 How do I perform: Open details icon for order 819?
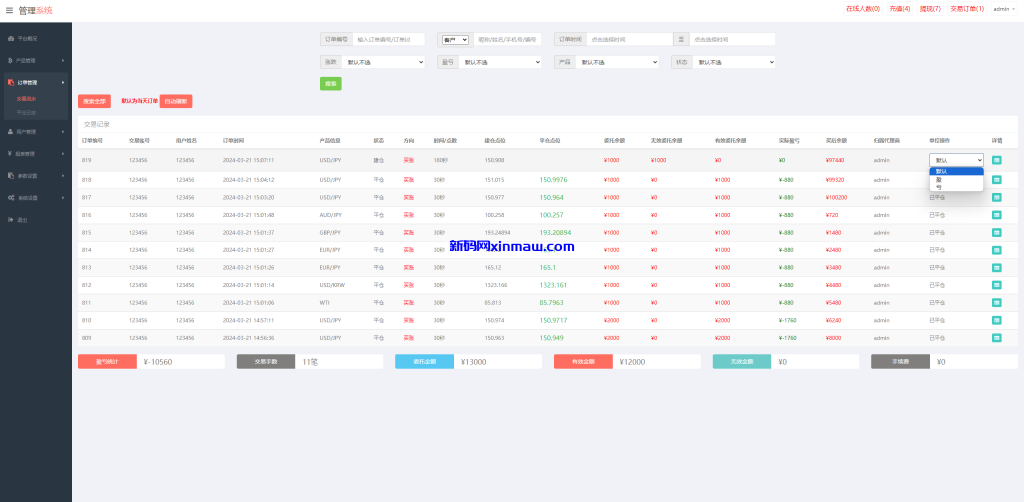point(996,160)
